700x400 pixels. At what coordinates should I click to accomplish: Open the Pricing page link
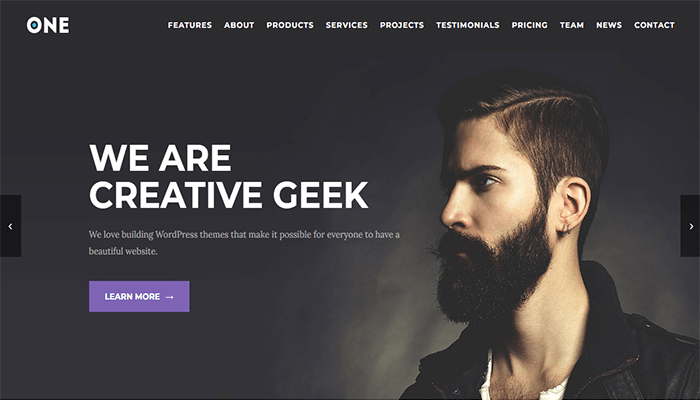(529, 25)
